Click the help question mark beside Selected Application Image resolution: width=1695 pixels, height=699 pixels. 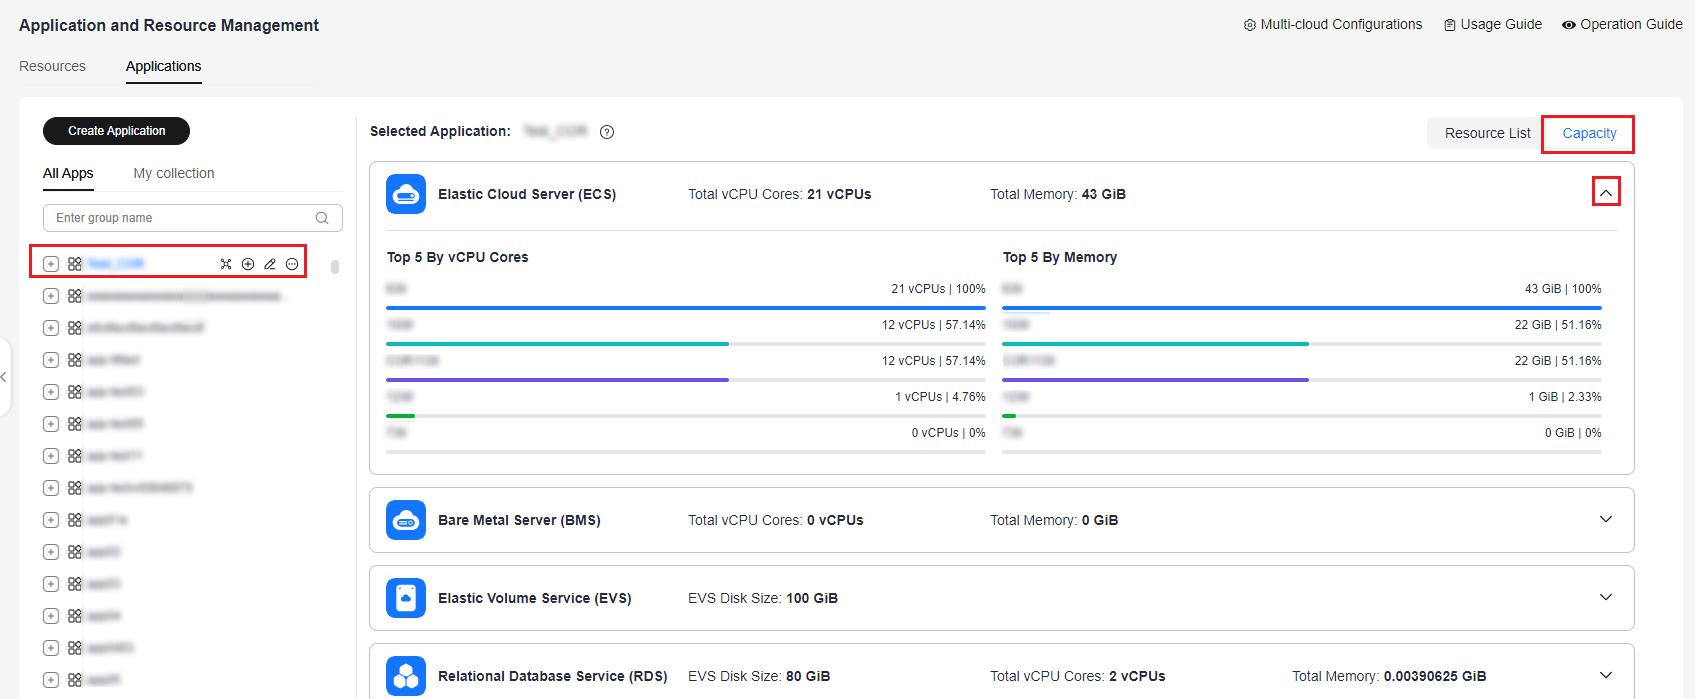click(x=607, y=132)
